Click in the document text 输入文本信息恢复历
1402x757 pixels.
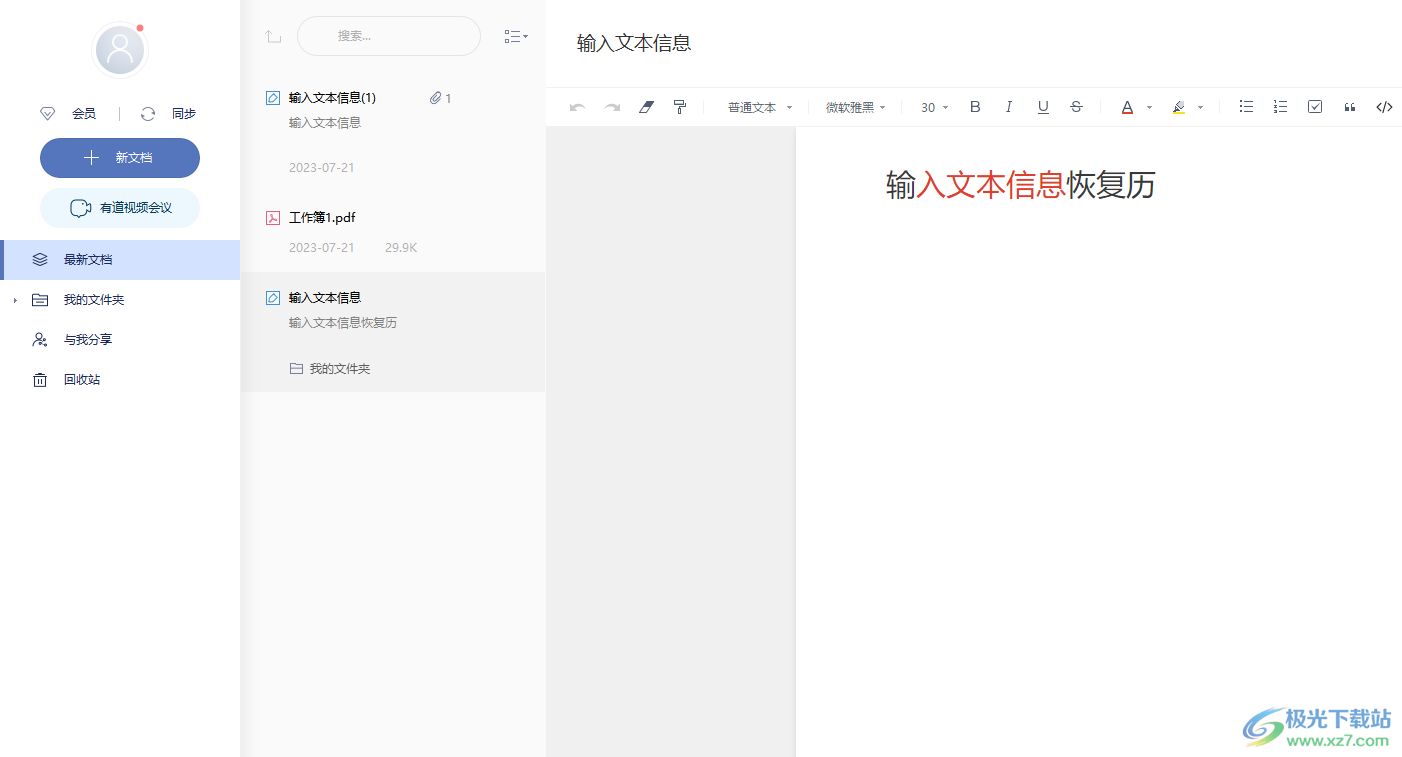(1021, 185)
